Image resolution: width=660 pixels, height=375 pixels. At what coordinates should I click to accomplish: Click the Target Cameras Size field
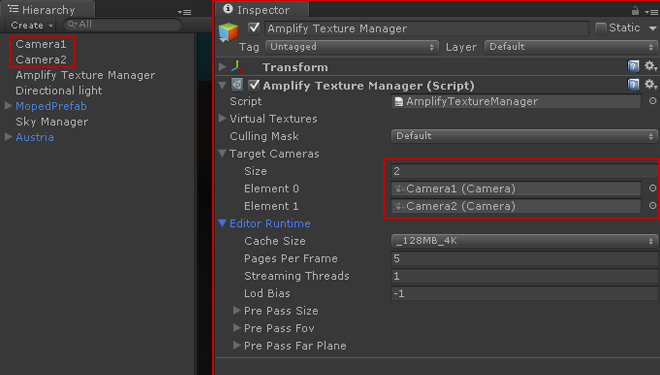pyautogui.click(x=524, y=171)
